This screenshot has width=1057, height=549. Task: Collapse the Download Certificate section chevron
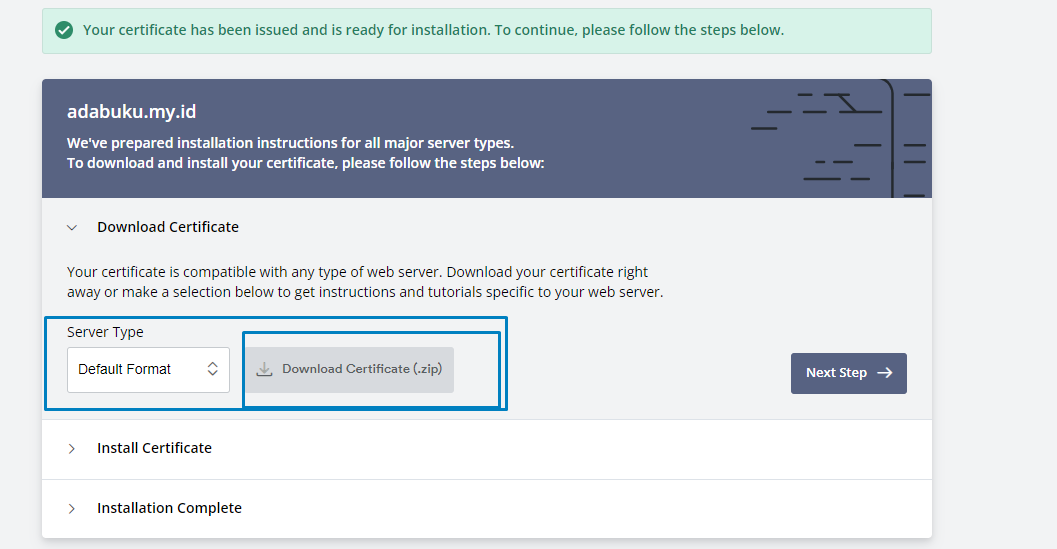pyautogui.click(x=72, y=228)
